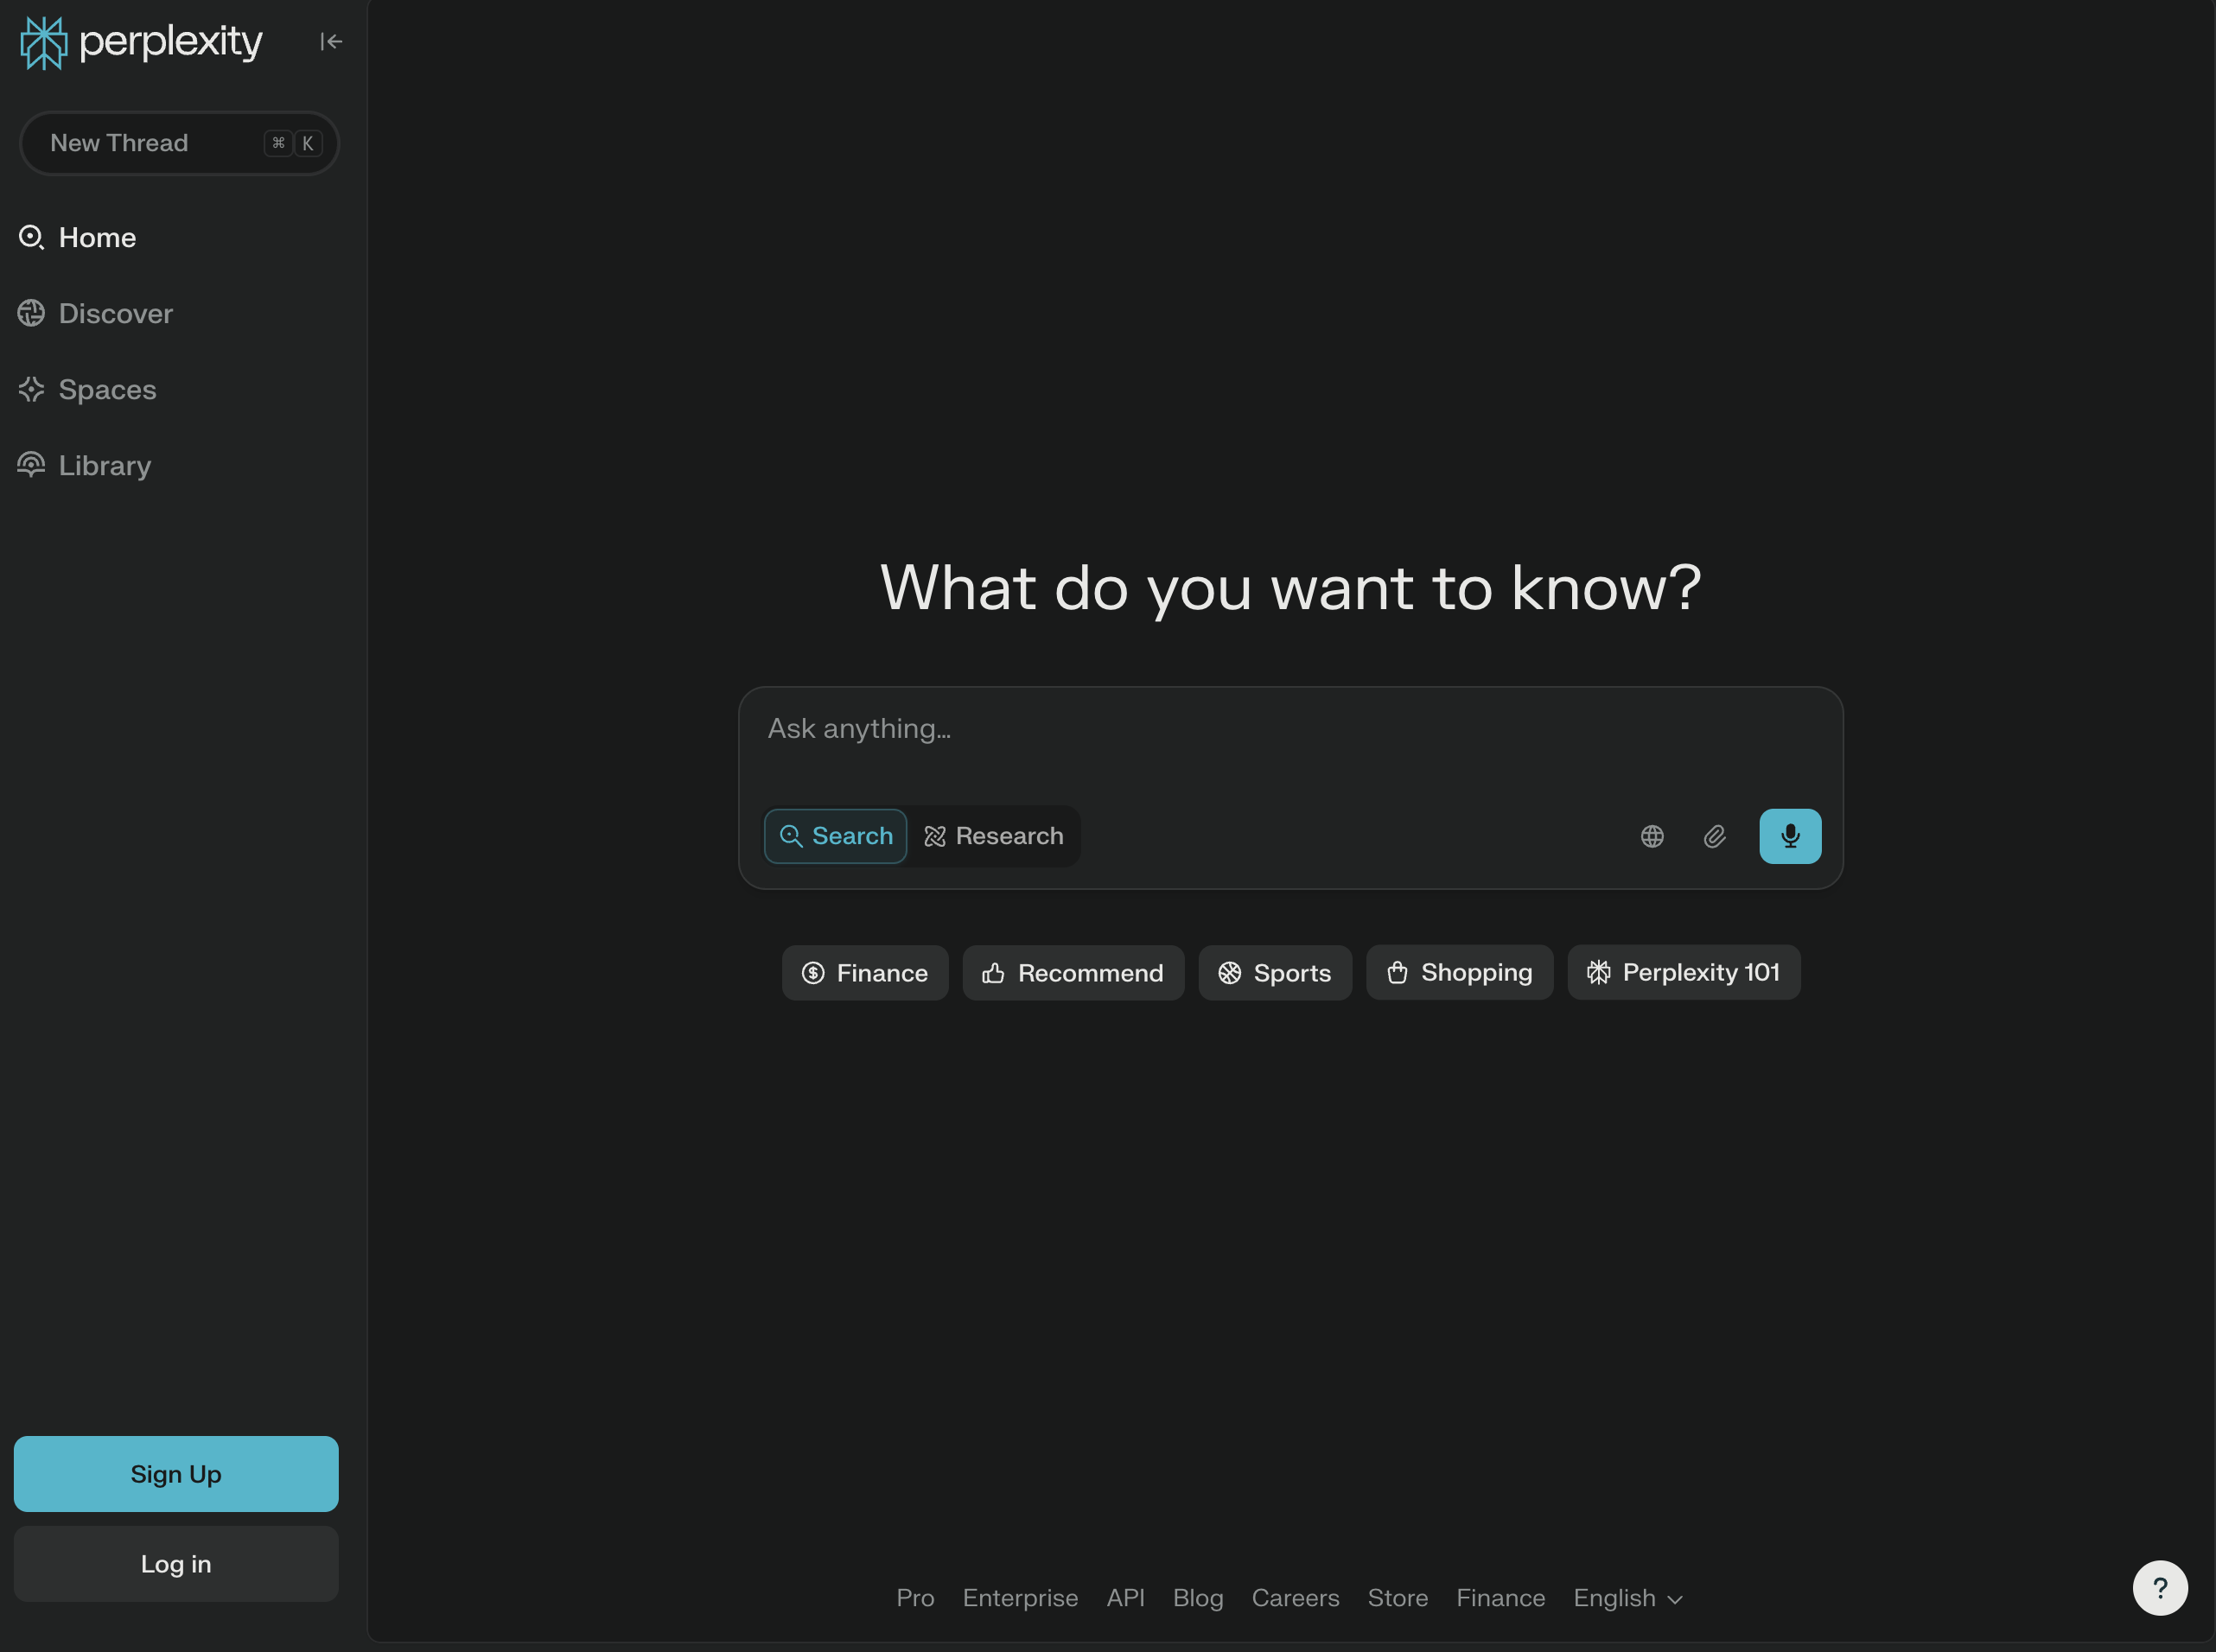This screenshot has width=2216, height=1652.
Task: Open the Pro footer link
Action: tap(915, 1598)
